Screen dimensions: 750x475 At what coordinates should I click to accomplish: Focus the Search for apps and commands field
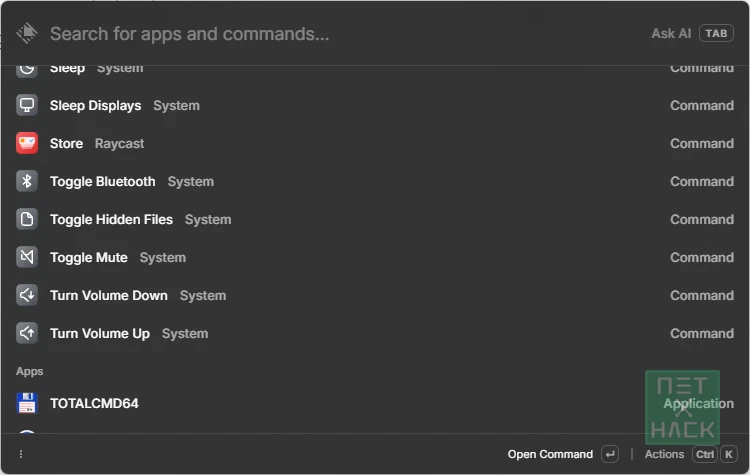pyautogui.click(x=189, y=33)
